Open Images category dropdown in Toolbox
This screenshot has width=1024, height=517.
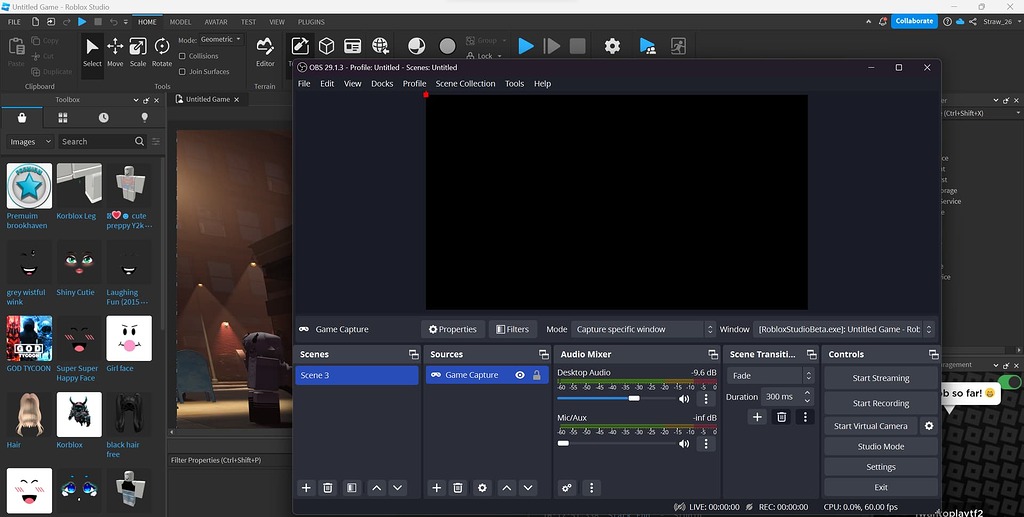[29, 142]
